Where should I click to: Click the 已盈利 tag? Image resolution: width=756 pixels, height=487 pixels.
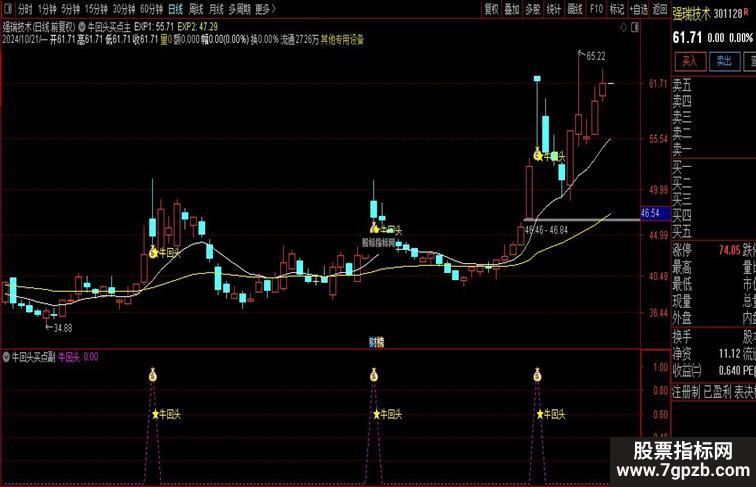point(717,392)
